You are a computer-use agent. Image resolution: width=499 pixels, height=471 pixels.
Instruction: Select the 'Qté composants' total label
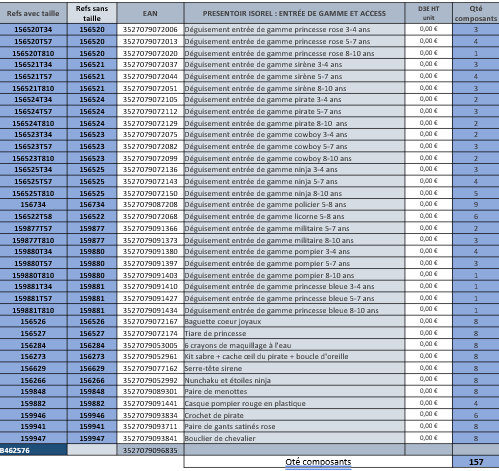pyautogui.click(x=318, y=462)
